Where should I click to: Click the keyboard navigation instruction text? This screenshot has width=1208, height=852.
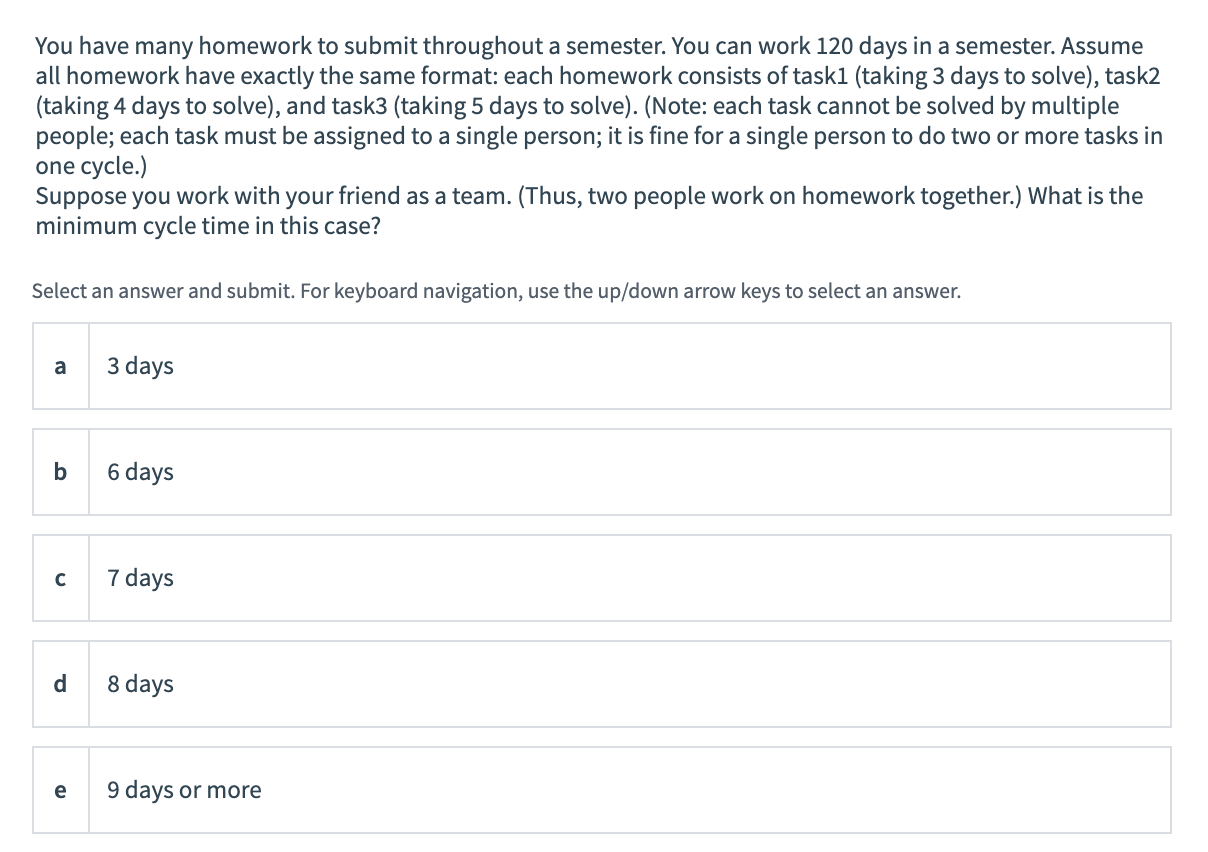coord(494,291)
